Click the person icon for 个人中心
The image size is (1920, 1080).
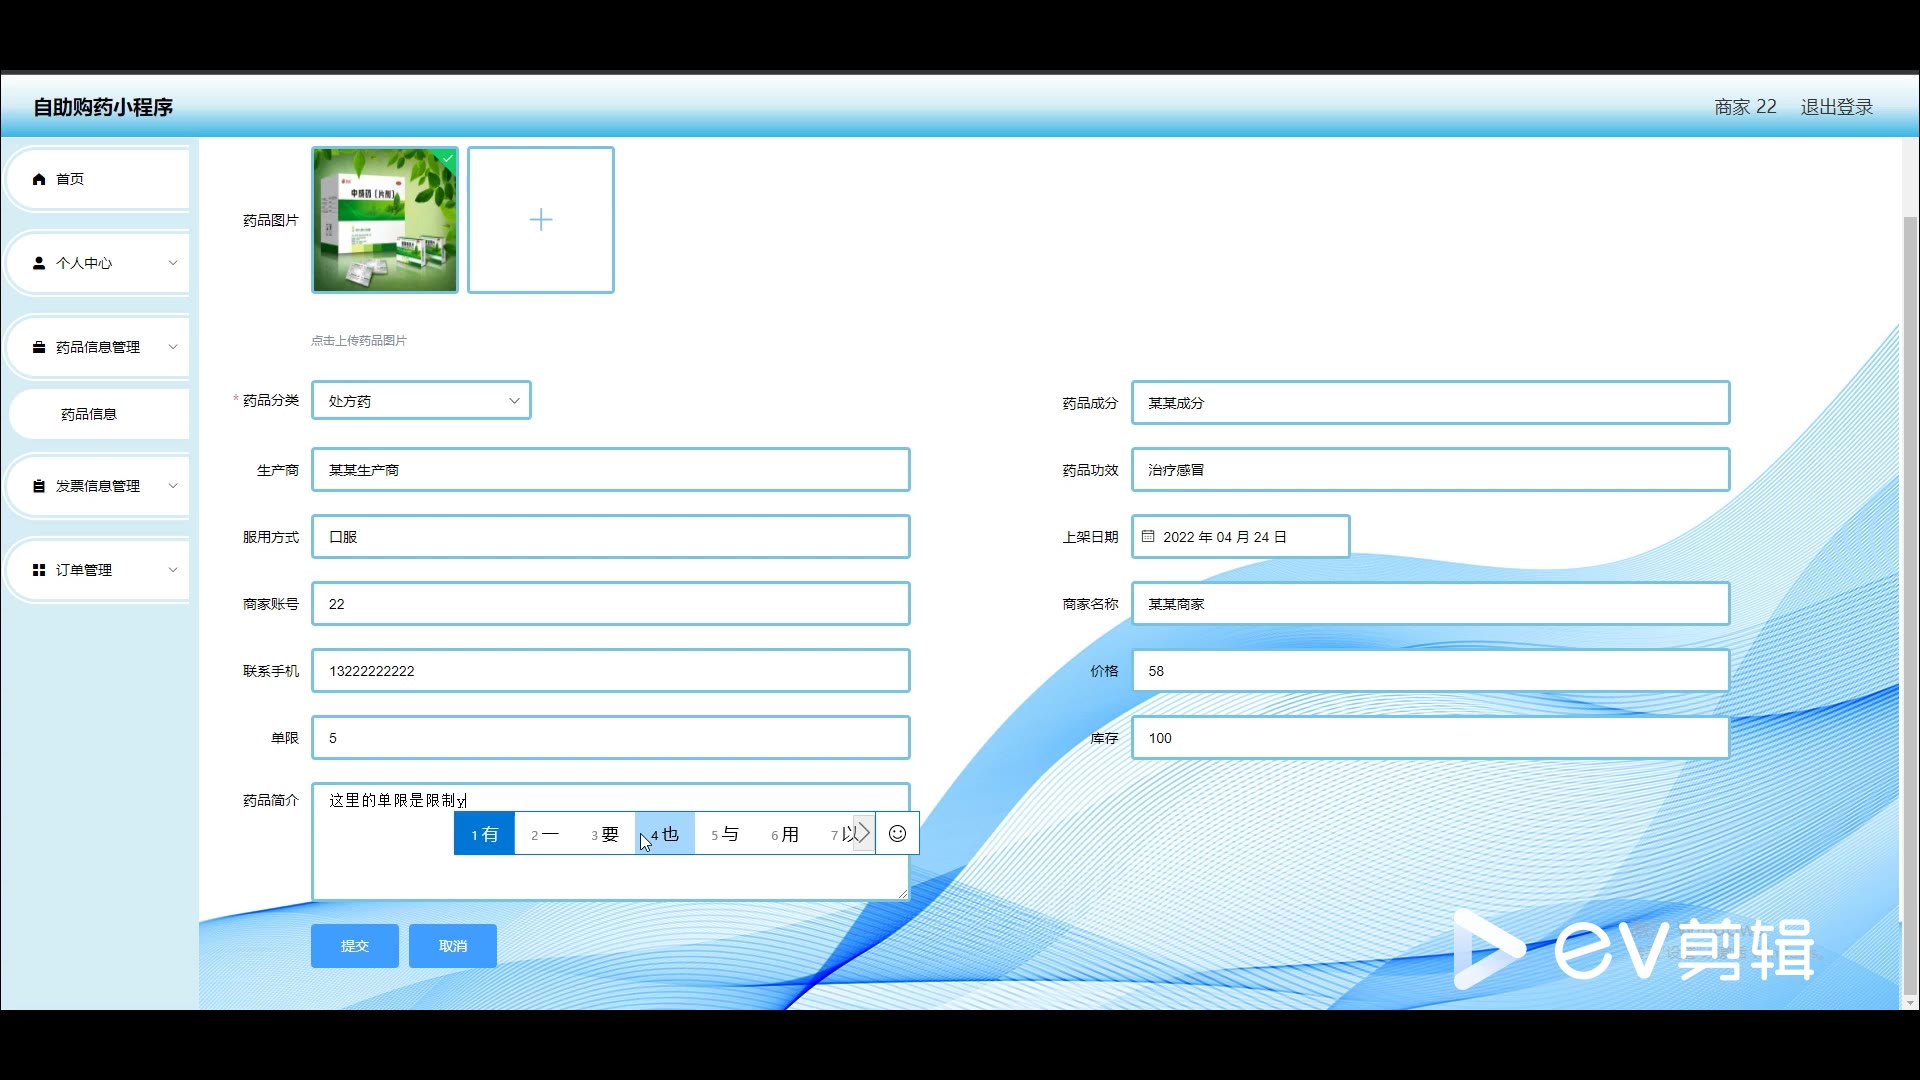pyautogui.click(x=39, y=263)
